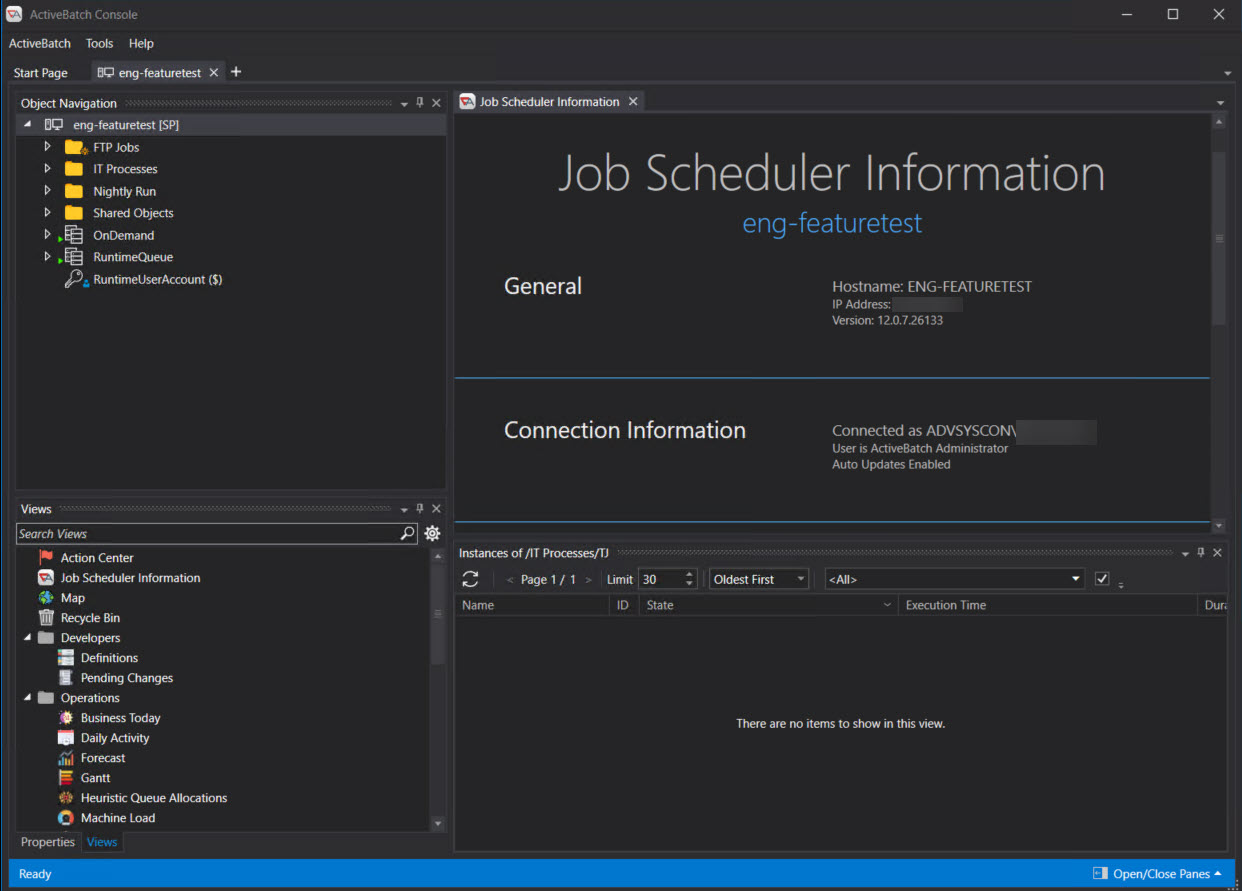Toggle Open/Close Panes in the status bar
Viewport: 1242px width, 891px height.
[1157, 873]
